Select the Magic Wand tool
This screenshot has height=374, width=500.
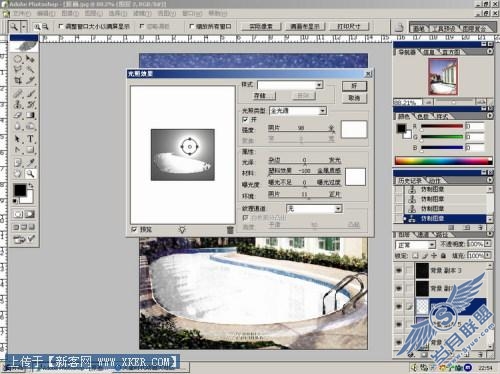30,69
